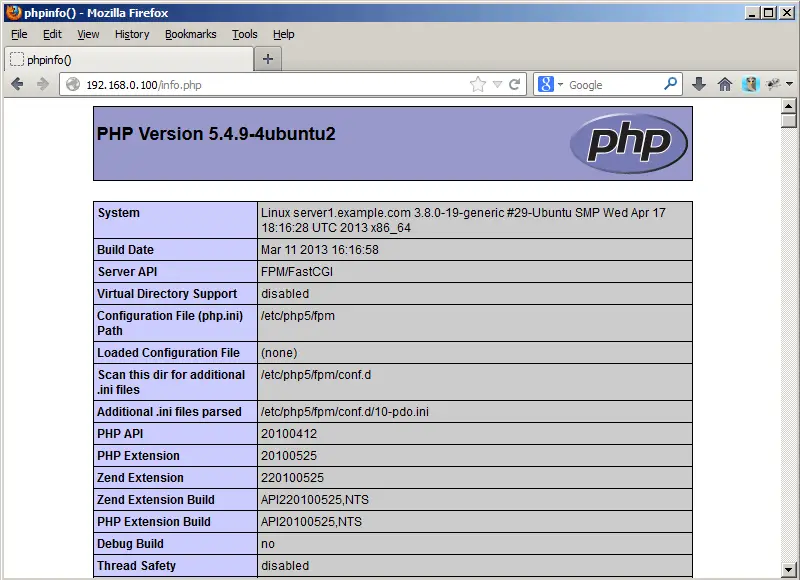The image size is (800, 580).
Task: Click the System row label
Action: pyautogui.click(x=118, y=213)
